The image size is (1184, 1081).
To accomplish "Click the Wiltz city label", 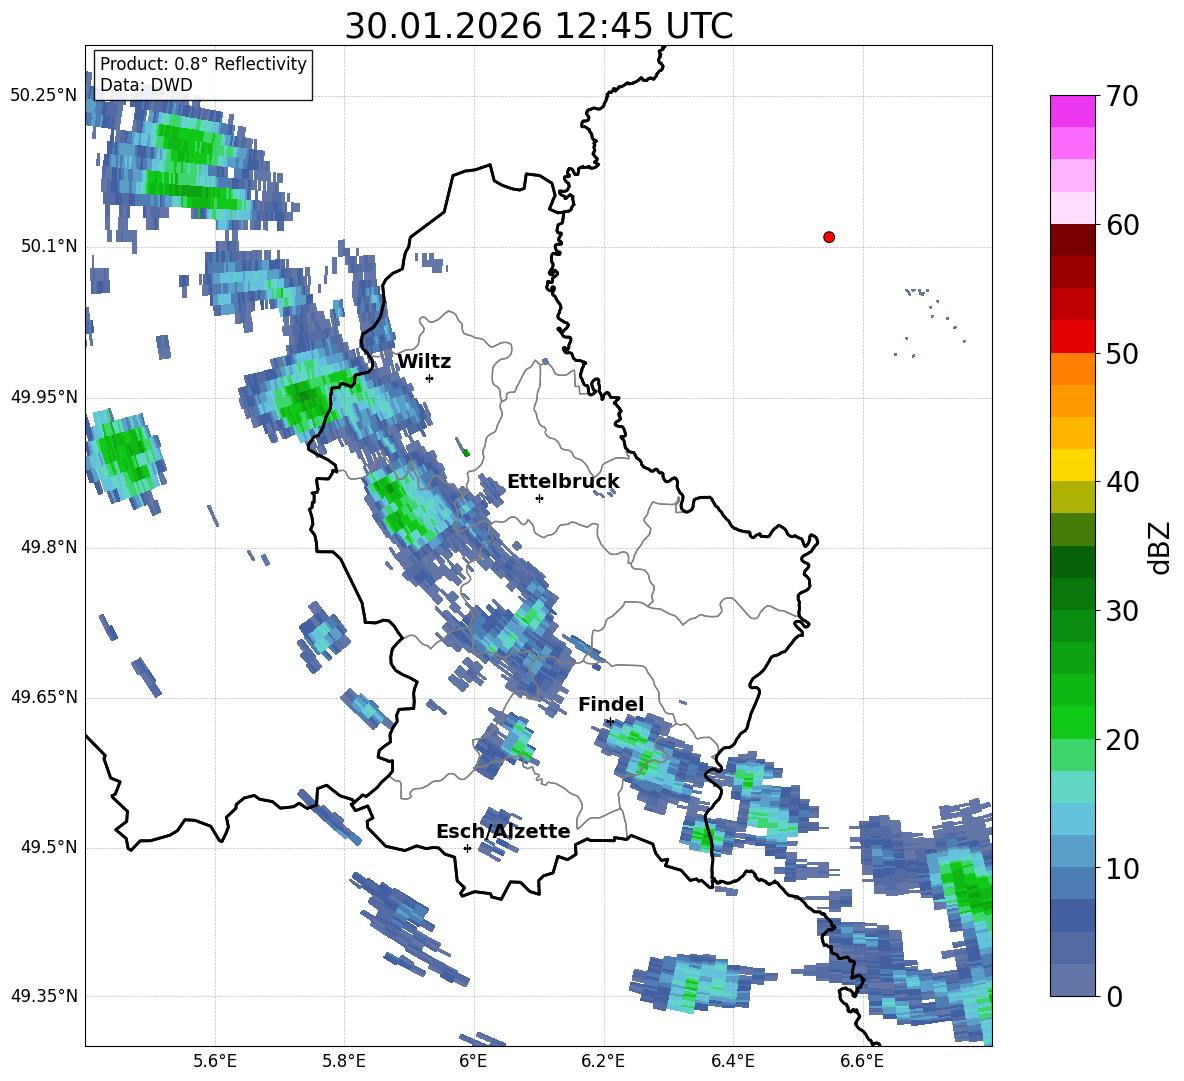I will [x=424, y=362].
